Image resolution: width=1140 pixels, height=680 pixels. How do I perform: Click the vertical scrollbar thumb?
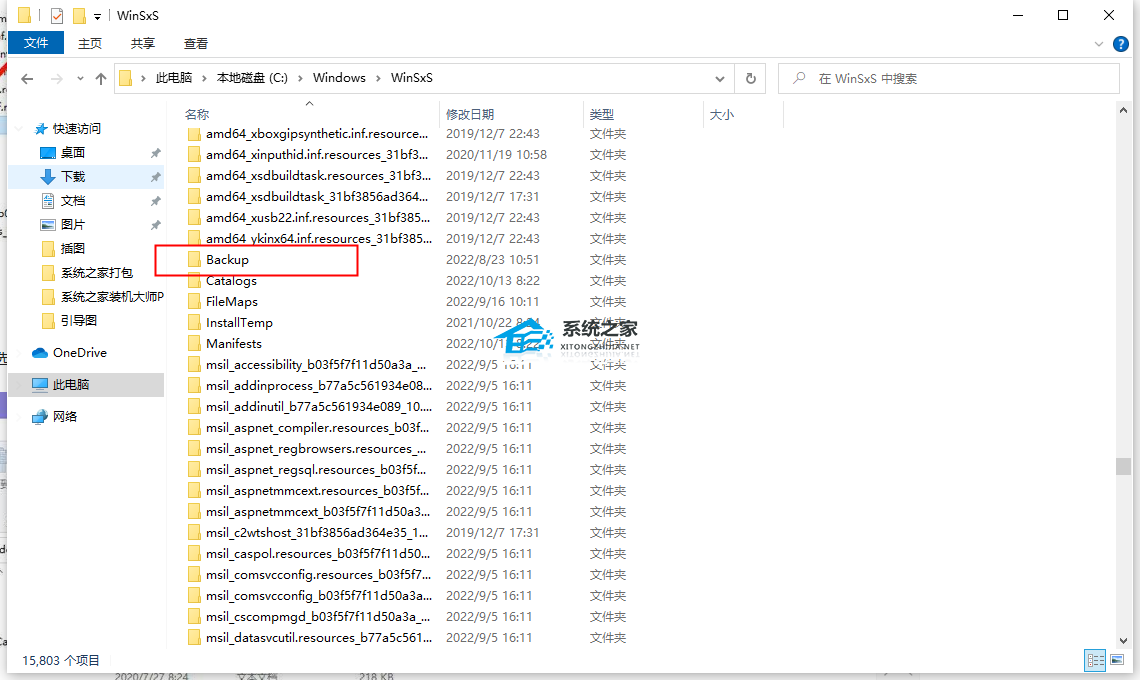(x=1123, y=466)
